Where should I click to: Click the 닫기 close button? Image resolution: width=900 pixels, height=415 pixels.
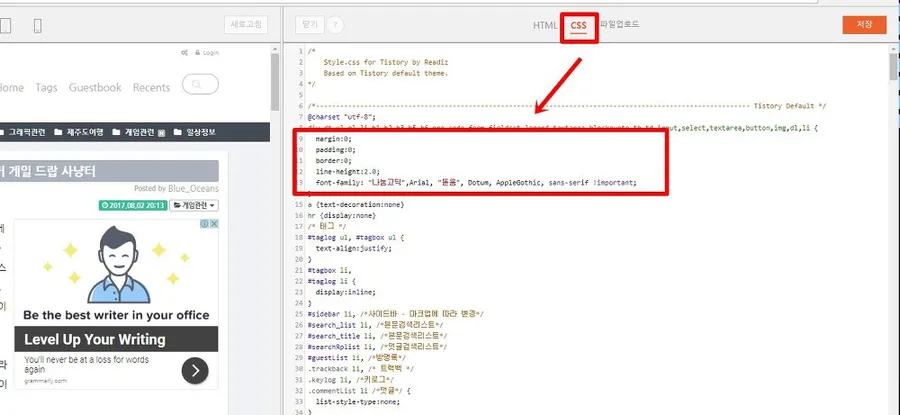[310, 25]
